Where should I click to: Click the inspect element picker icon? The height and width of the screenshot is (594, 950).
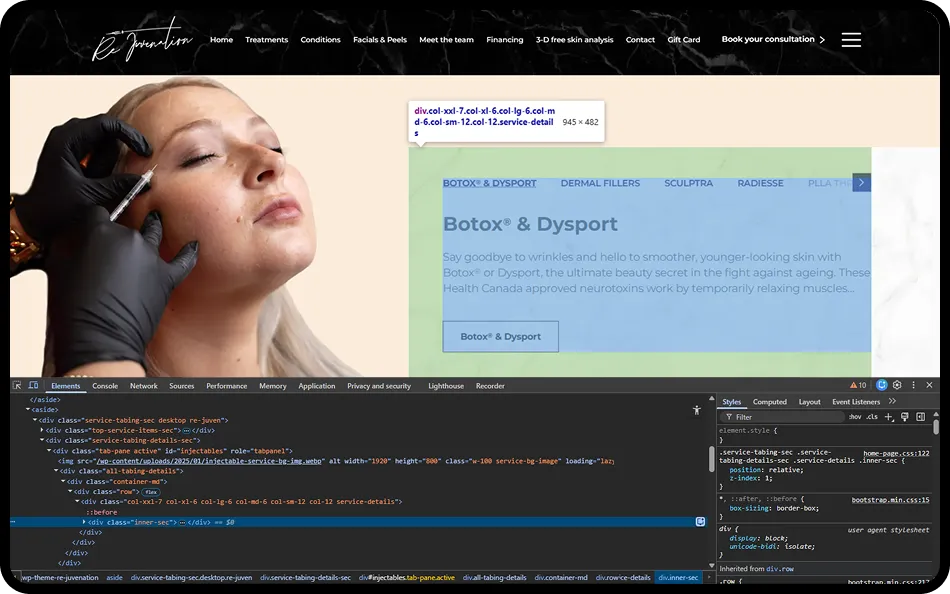(17, 385)
